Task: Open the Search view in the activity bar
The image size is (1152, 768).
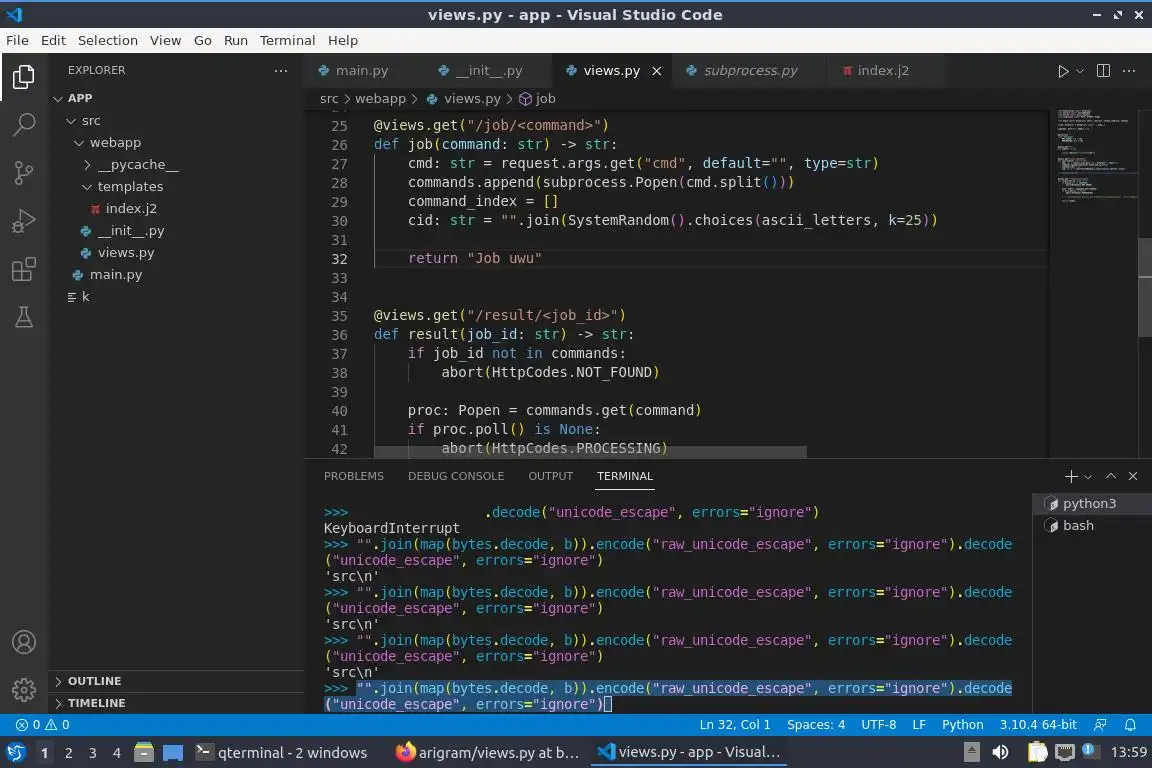Action: pyautogui.click(x=24, y=124)
